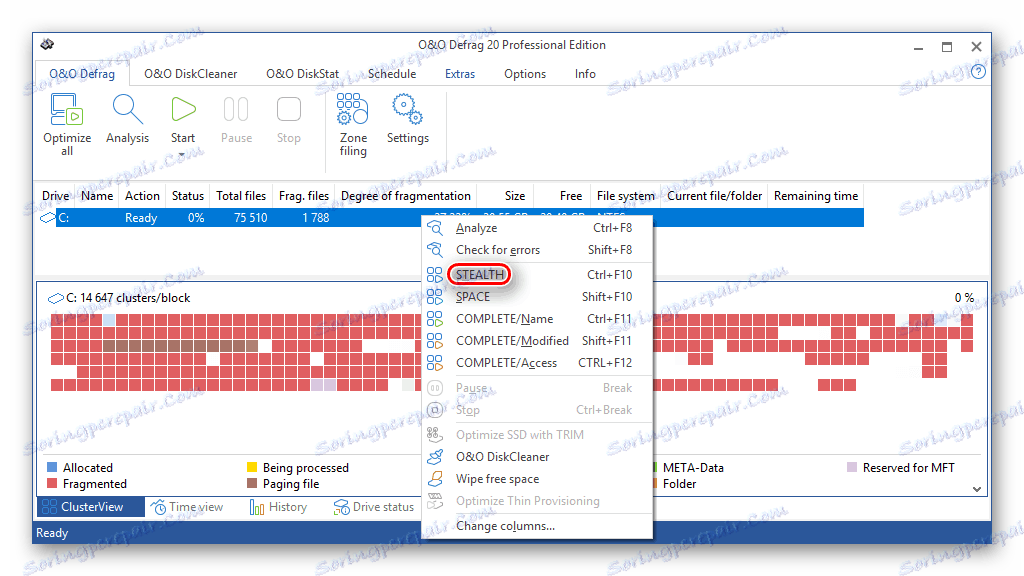Screen dimensions: 1024x576
Task: Click C: 14 647 clusters/block label
Action: [128, 298]
